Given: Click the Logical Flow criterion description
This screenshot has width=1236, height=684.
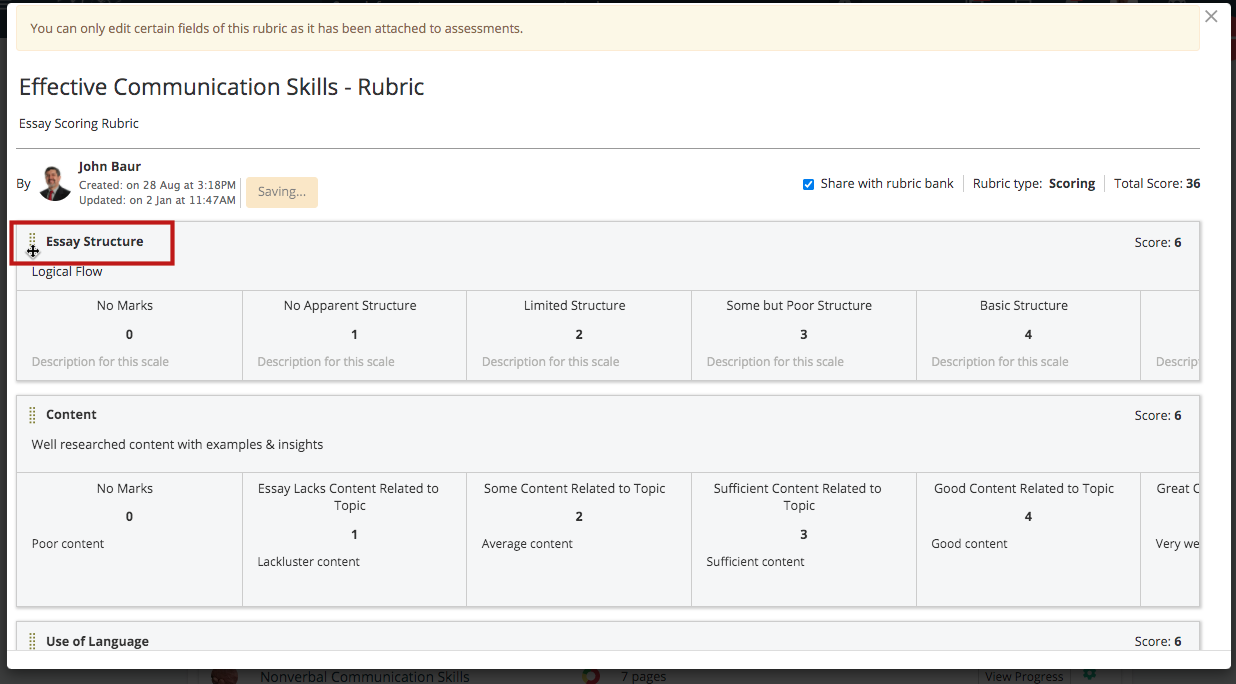Looking at the screenshot, I should point(67,272).
